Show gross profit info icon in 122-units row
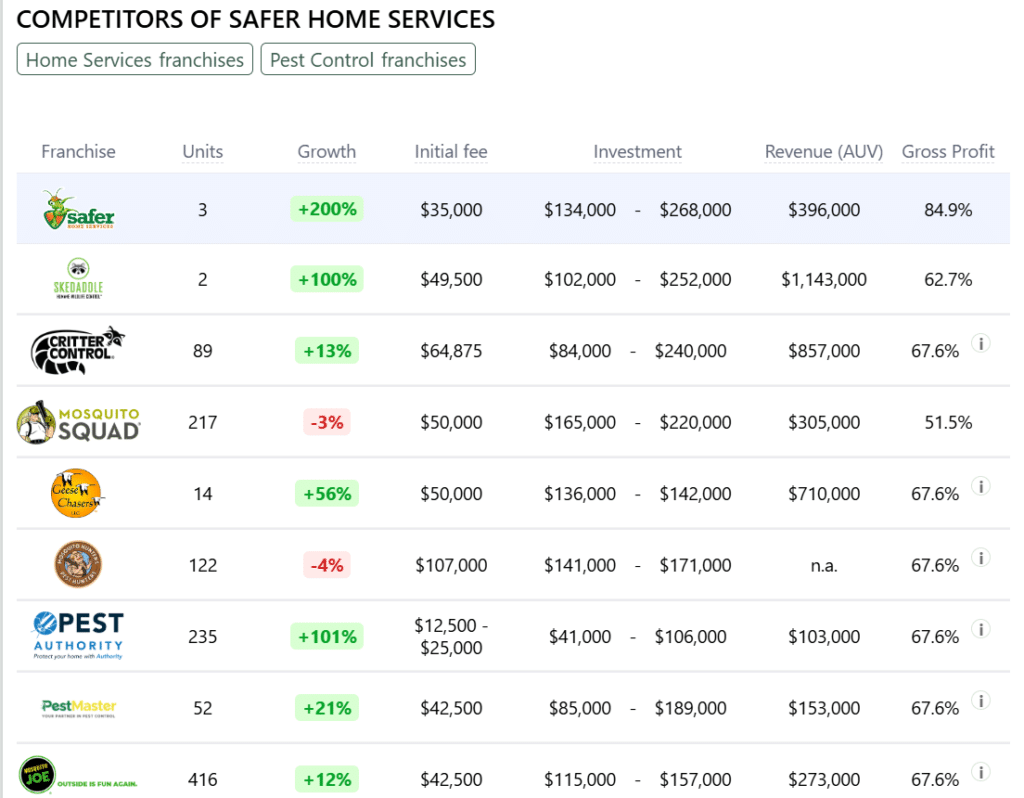This screenshot has width=1024, height=798. tap(981, 558)
